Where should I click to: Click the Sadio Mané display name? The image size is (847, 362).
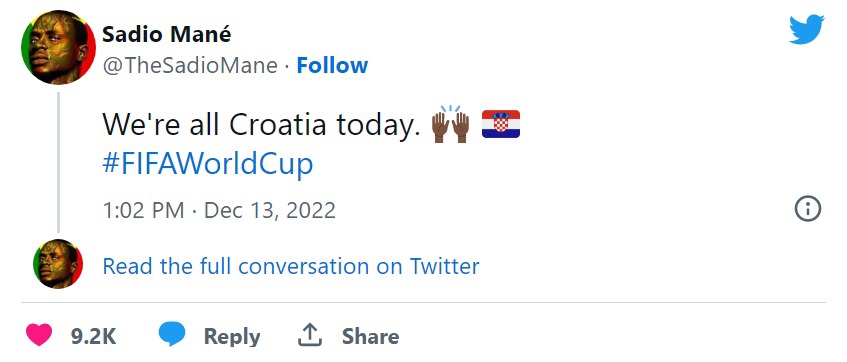tap(166, 35)
